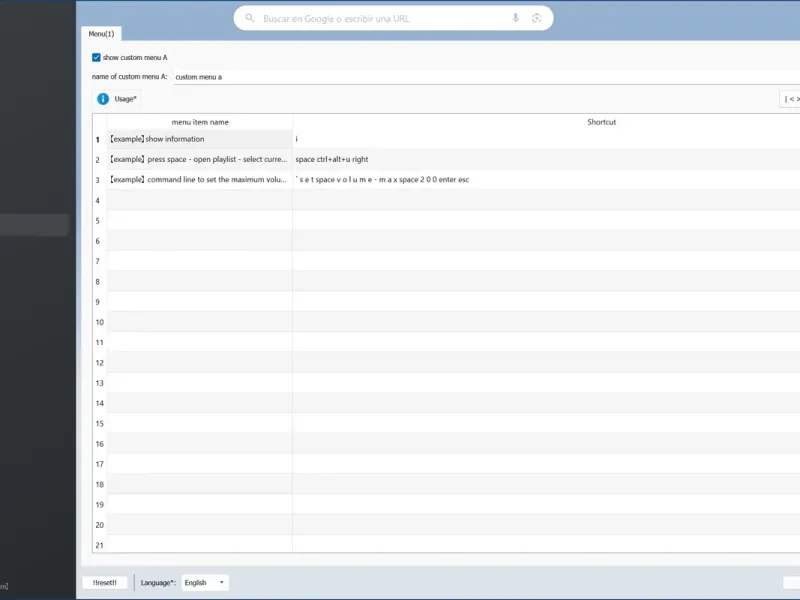The width and height of the screenshot is (800, 600).
Task: Click the empty Shortcut cell in row 15
Action: (546, 423)
